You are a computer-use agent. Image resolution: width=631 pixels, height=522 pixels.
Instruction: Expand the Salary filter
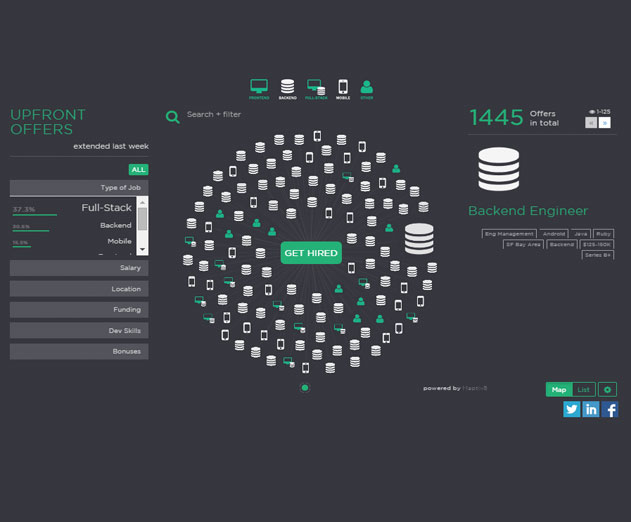coord(79,268)
